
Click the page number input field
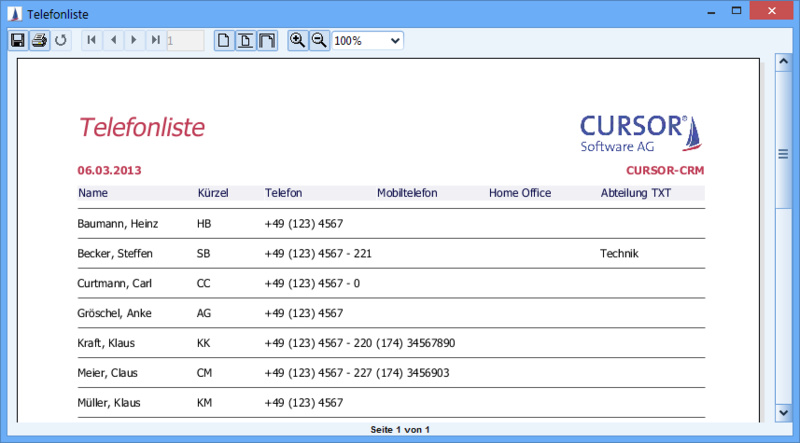pos(185,41)
